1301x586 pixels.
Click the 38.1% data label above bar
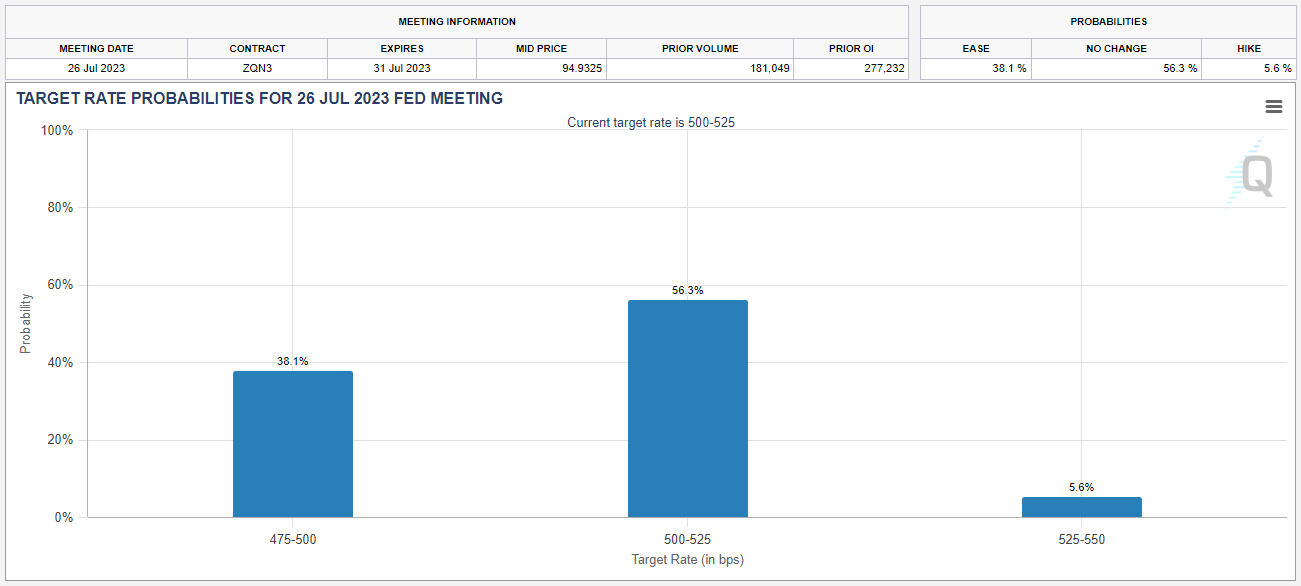pos(293,362)
